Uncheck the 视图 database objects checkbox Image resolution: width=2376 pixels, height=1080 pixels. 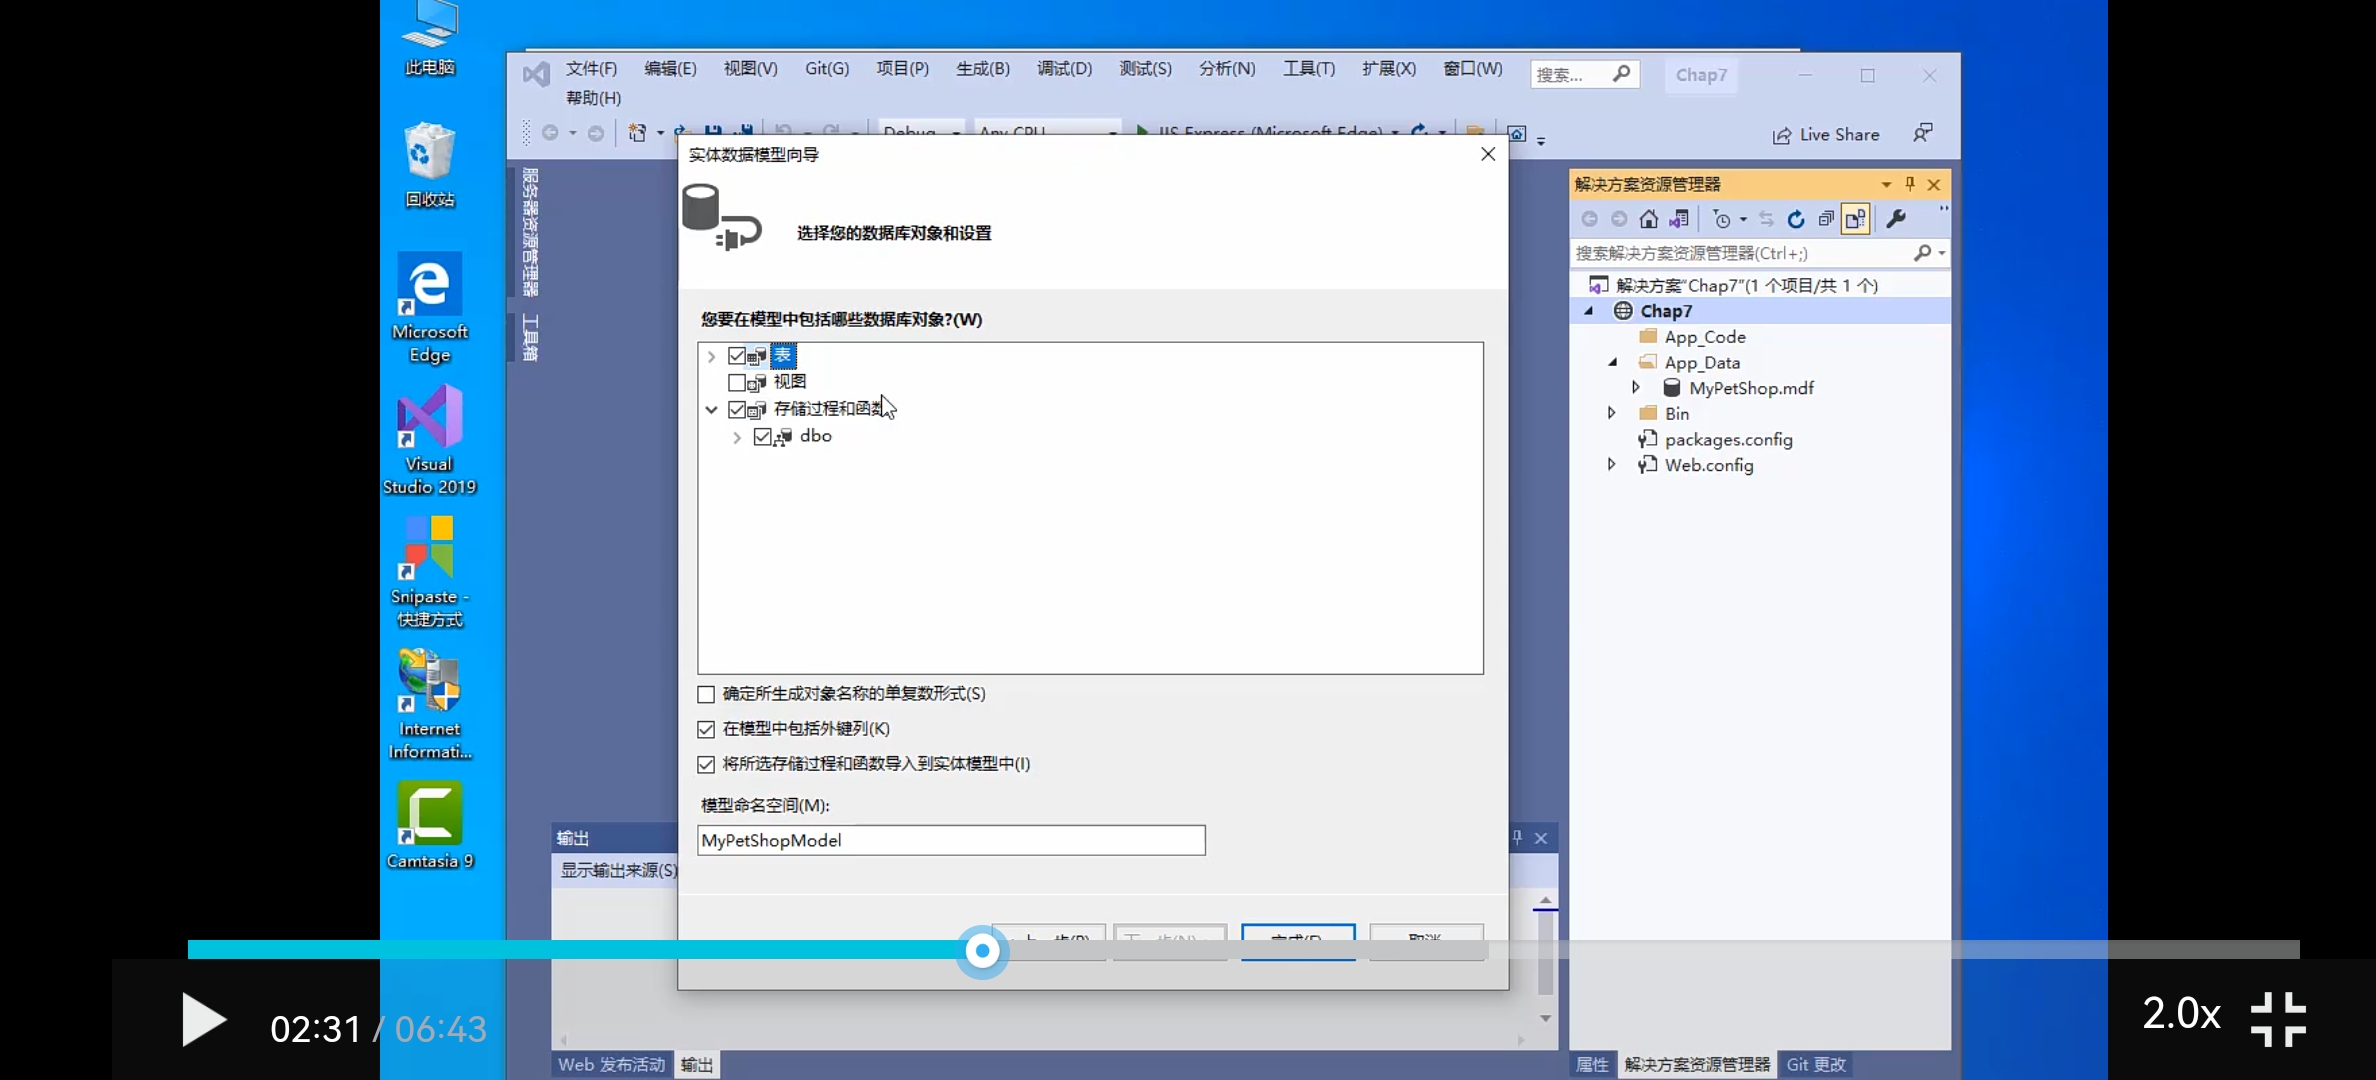[x=738, y=382]
